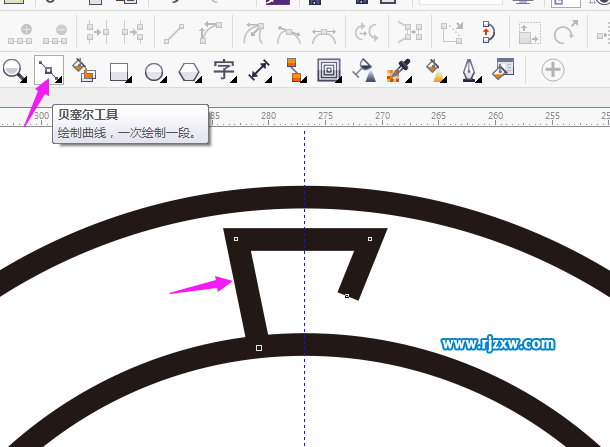
Task: Click the Break Curve icon
Action: (133, 32)
